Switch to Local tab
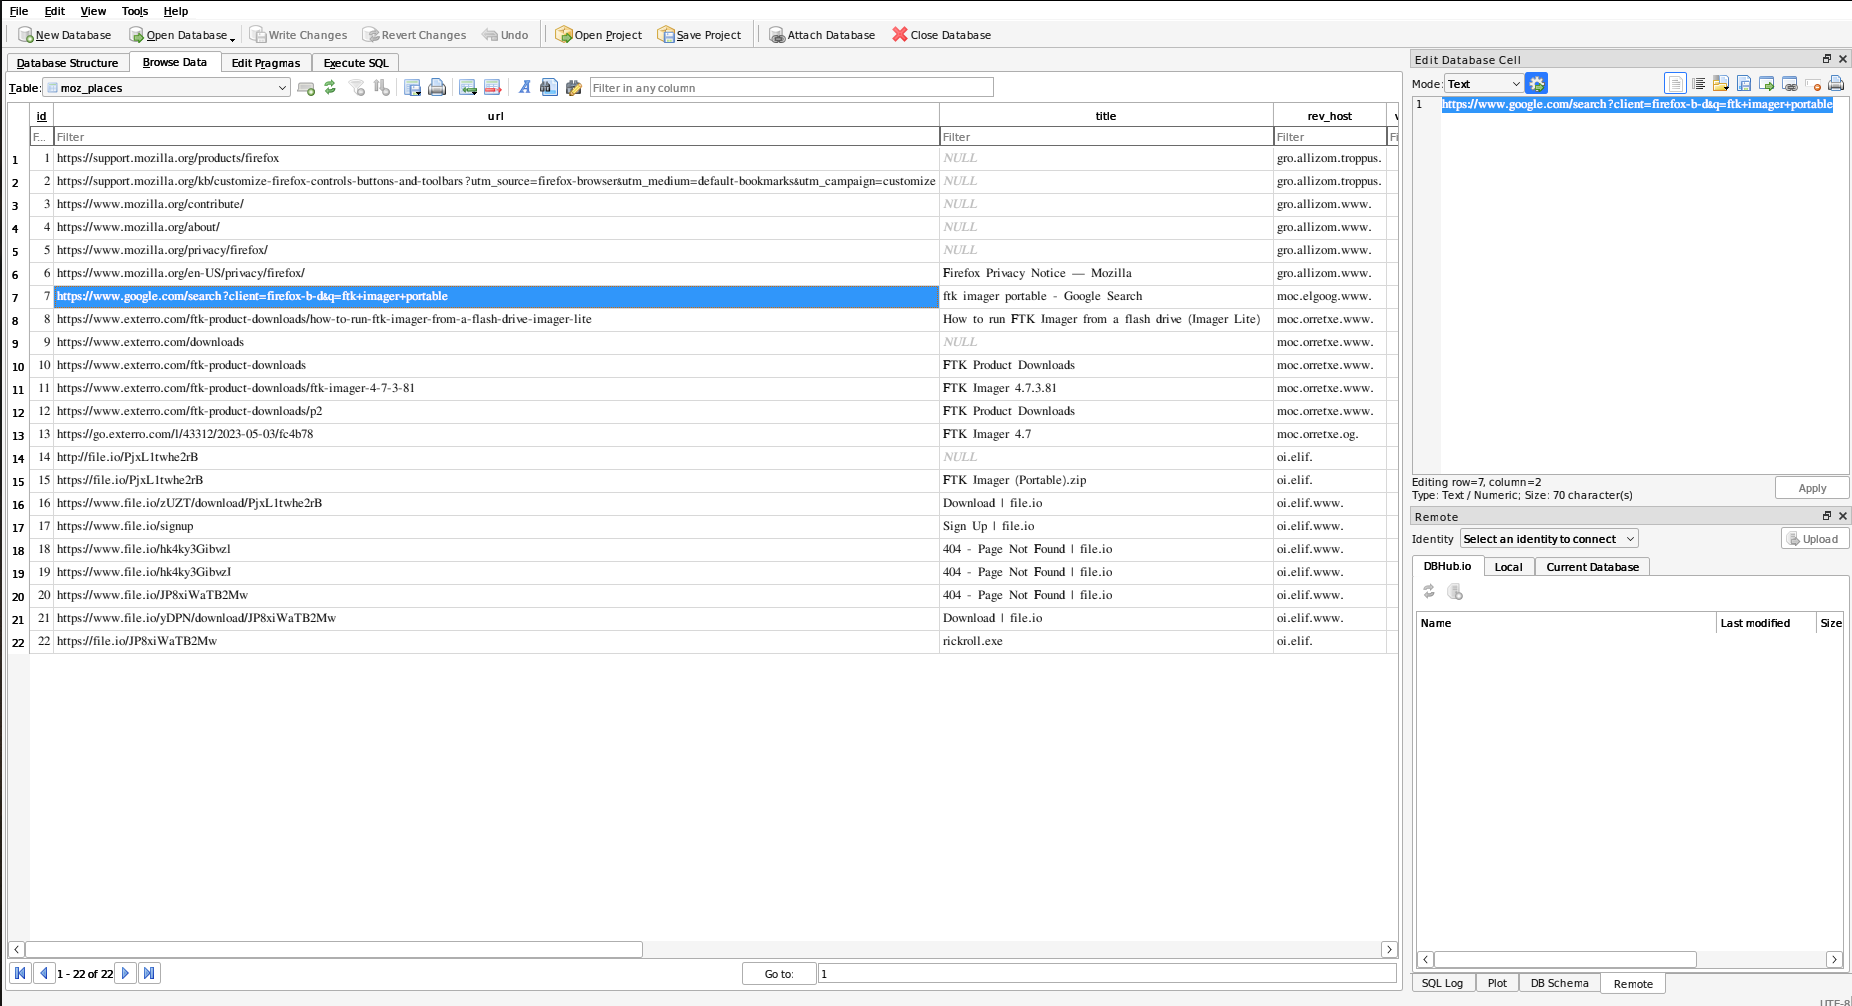Viewport: 1852px width, 1006px height. 1508,567
